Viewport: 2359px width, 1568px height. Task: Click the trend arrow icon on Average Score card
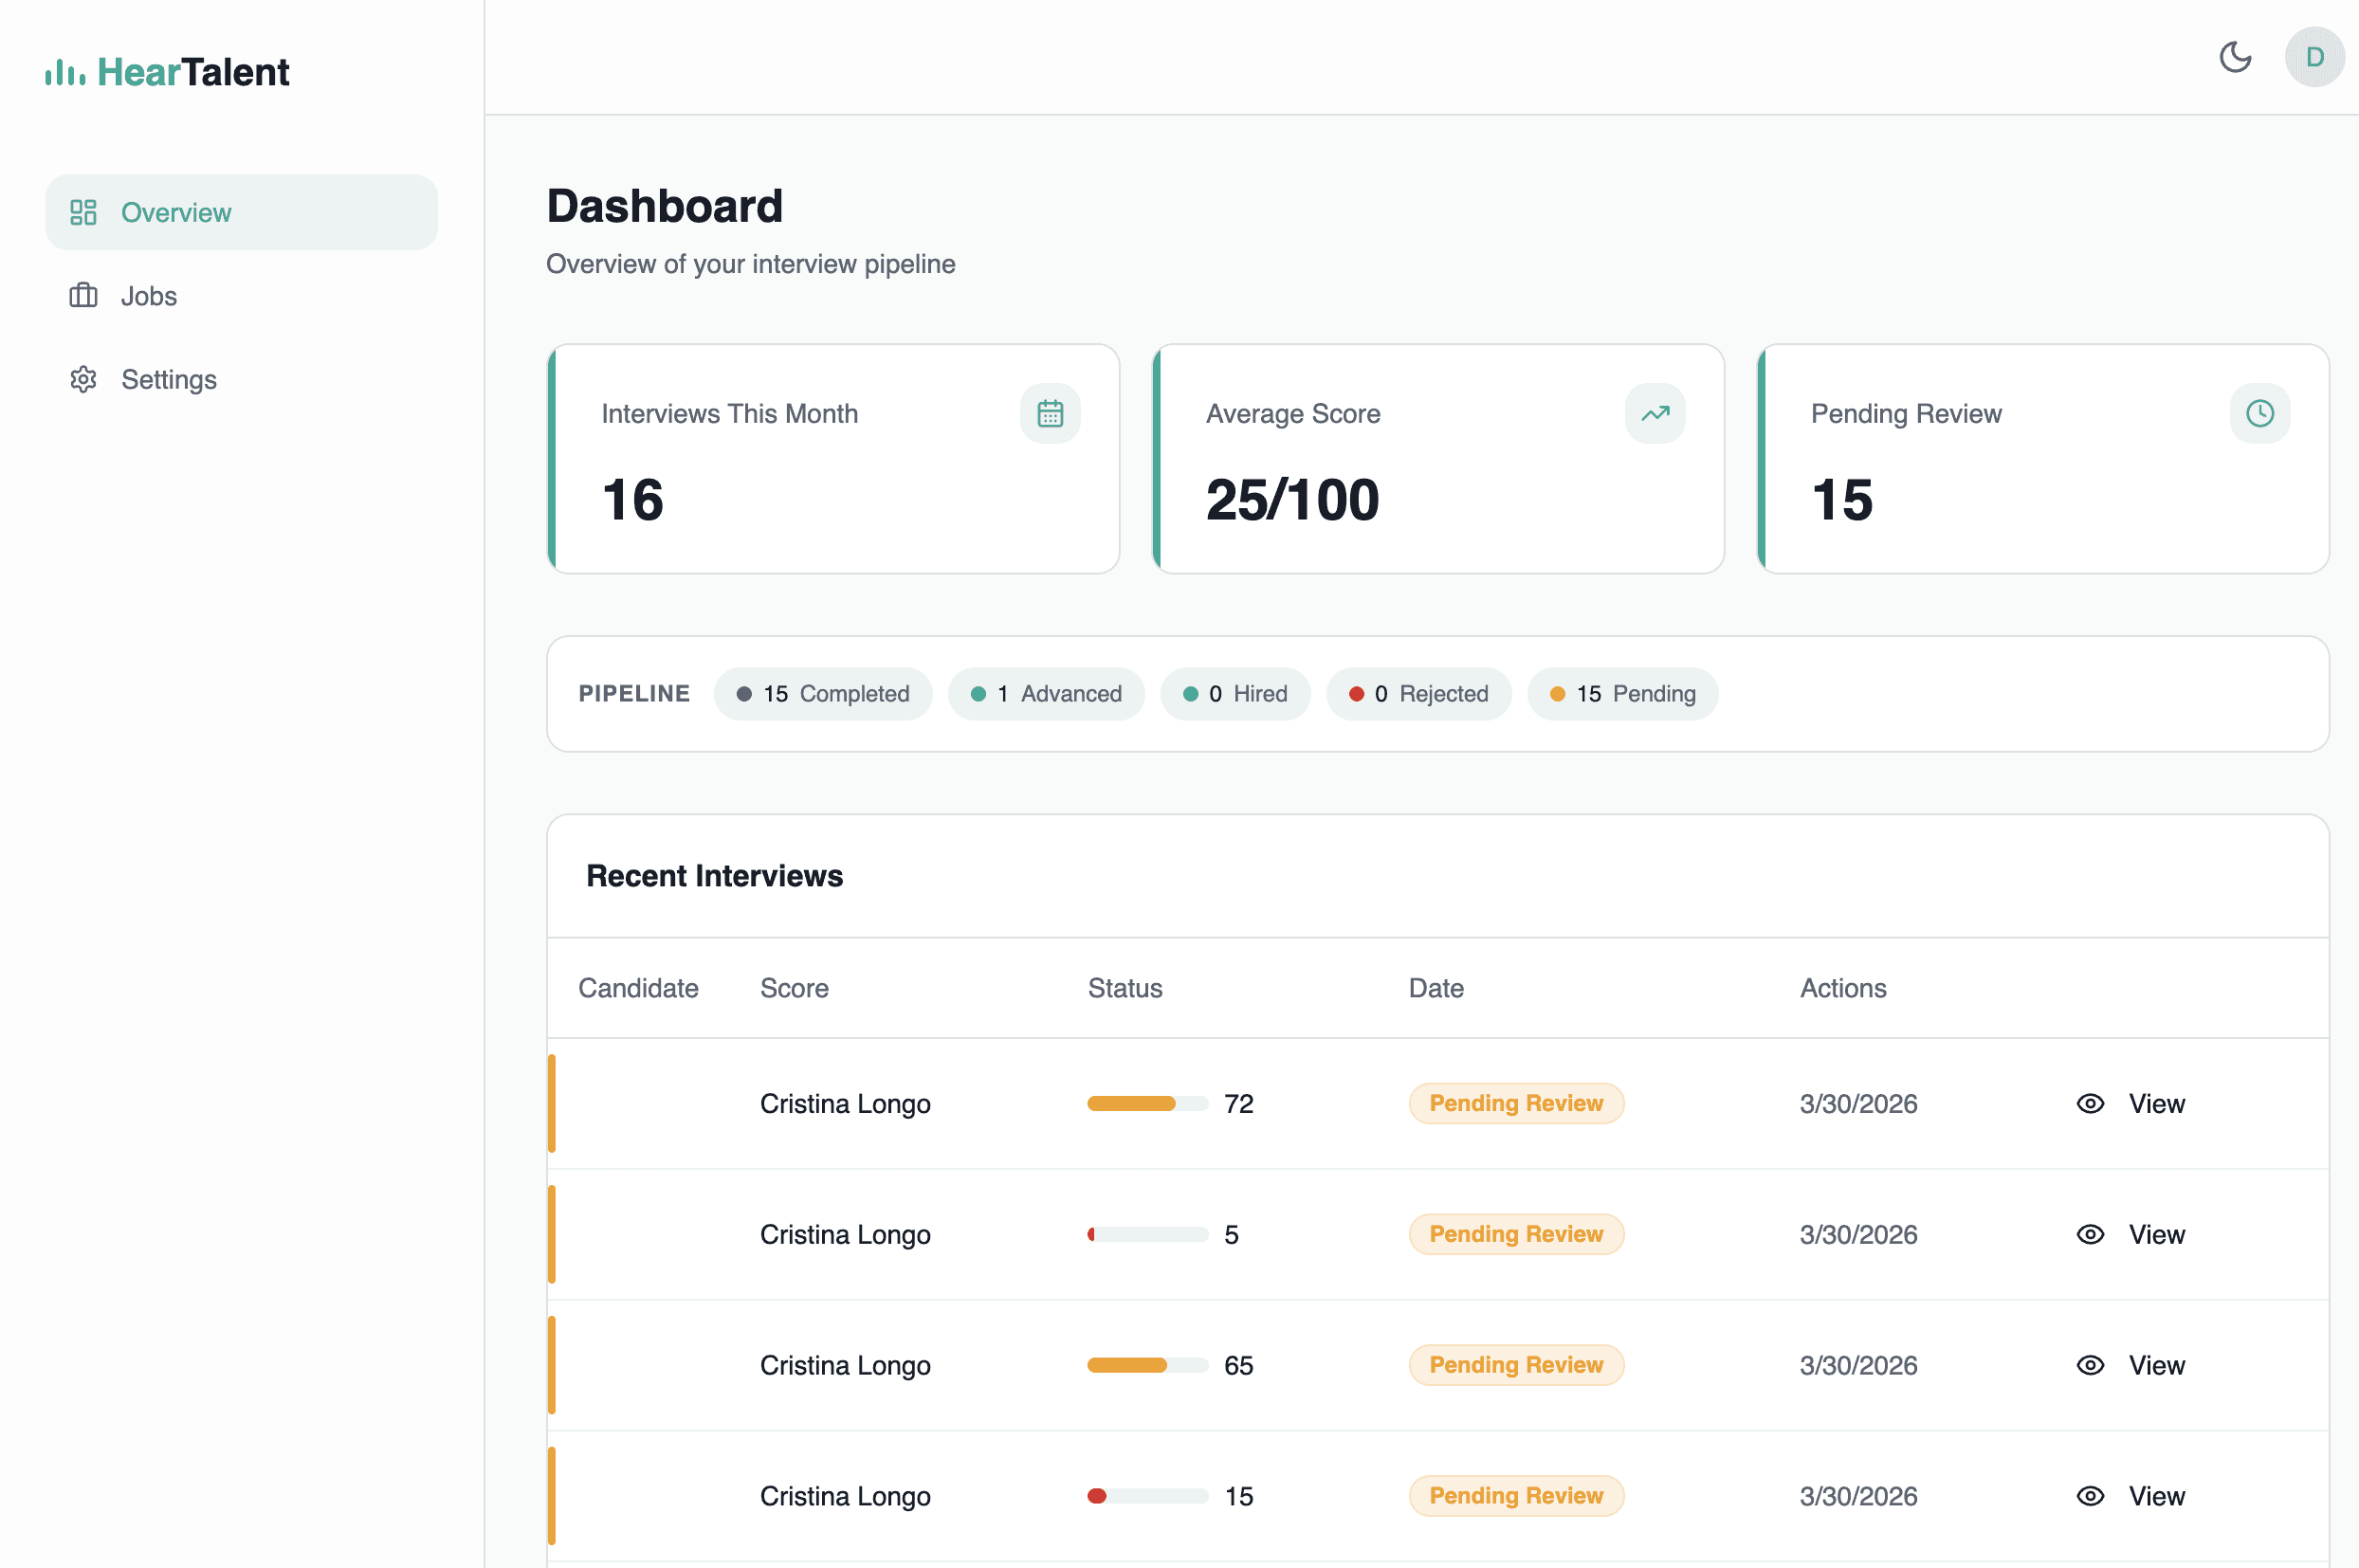(1654, 413)
